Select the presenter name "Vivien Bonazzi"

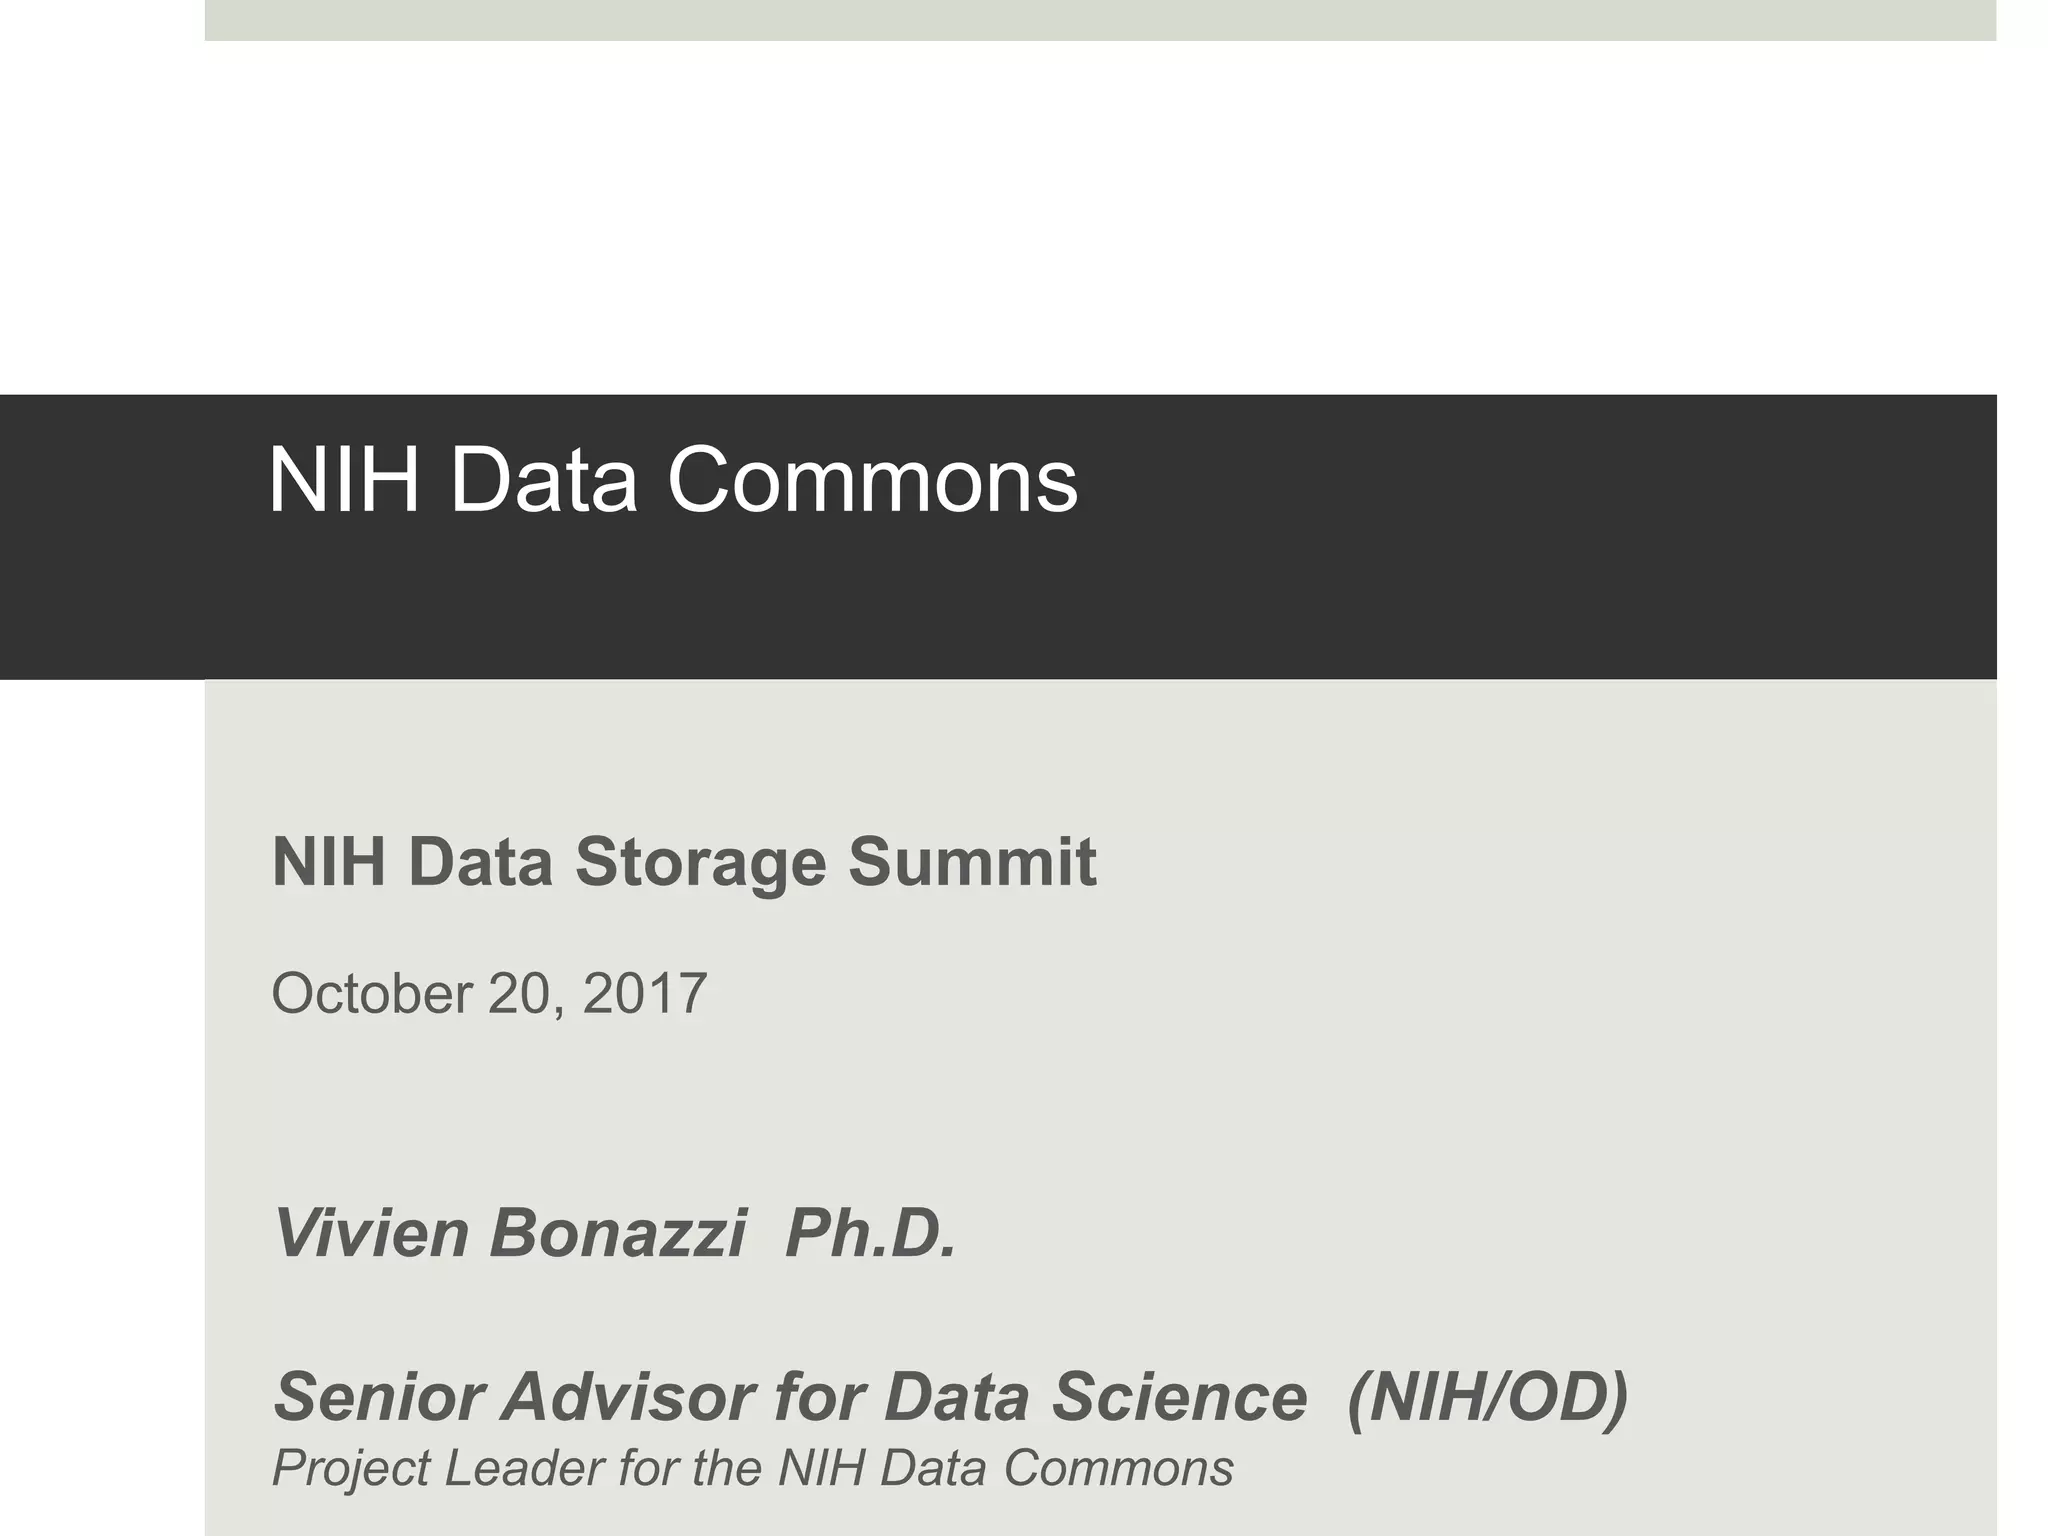coord(510,1233)
